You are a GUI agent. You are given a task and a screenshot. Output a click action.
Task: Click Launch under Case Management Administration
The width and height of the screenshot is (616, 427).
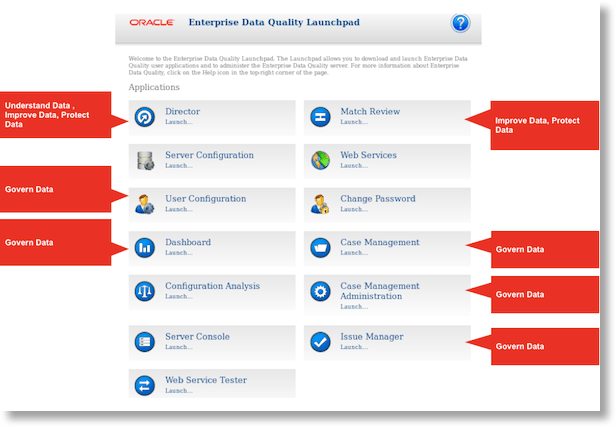point(354,307)
